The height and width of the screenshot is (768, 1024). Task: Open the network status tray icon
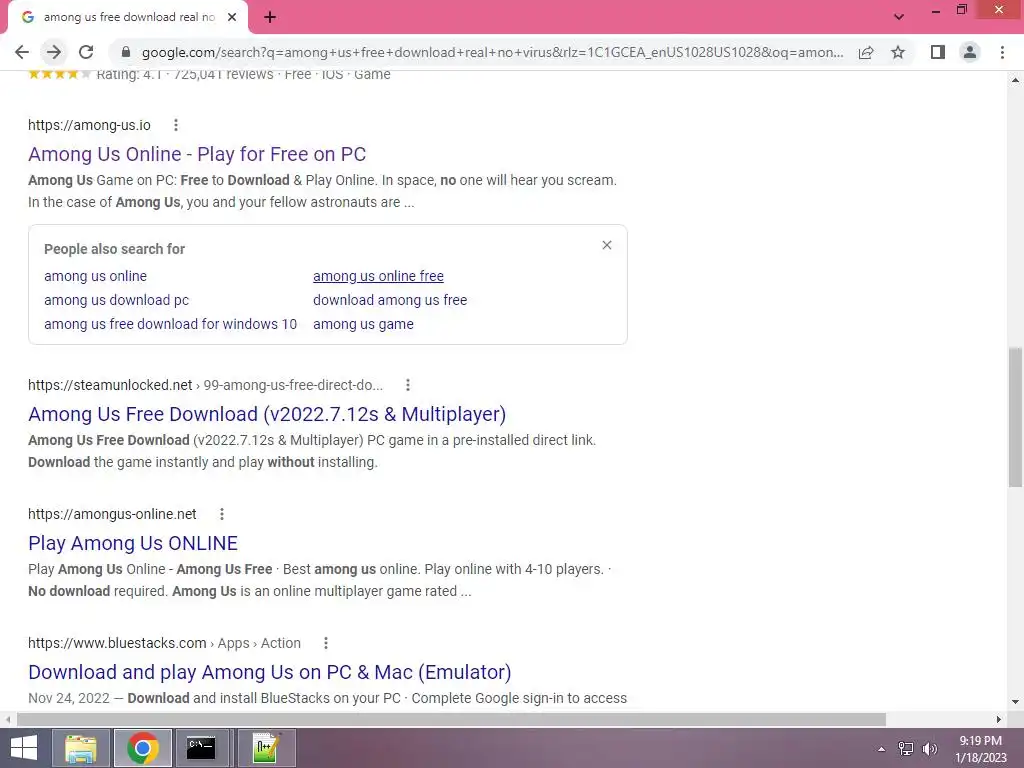pyautogui.click(x=906, y=749)
